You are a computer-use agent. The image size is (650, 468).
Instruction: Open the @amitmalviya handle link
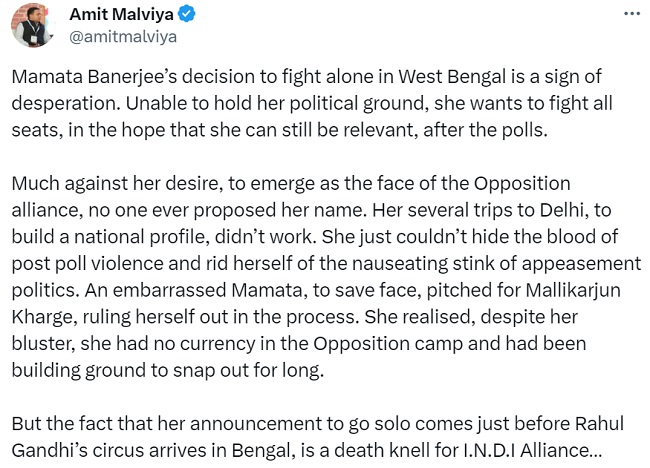point(123,37)
